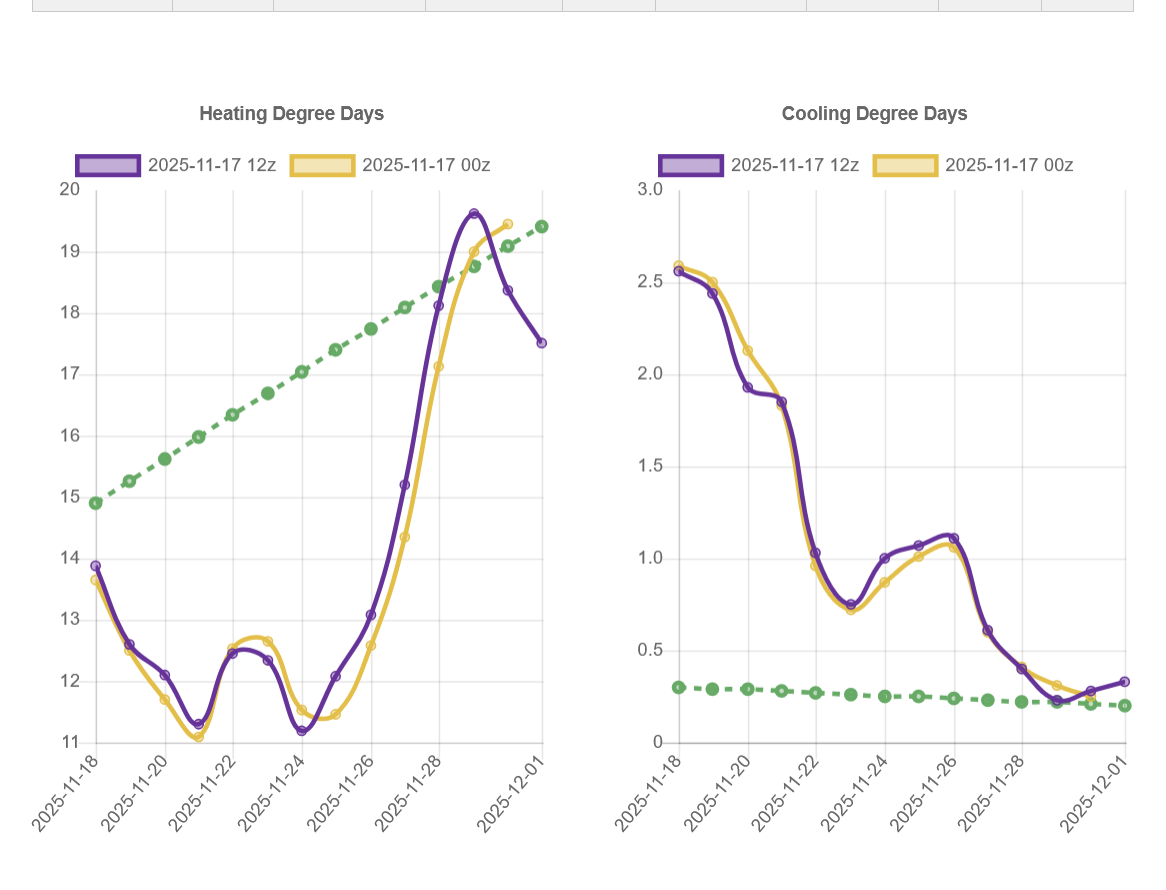Select the purple peak point in the Heating chart

[474, 214]
